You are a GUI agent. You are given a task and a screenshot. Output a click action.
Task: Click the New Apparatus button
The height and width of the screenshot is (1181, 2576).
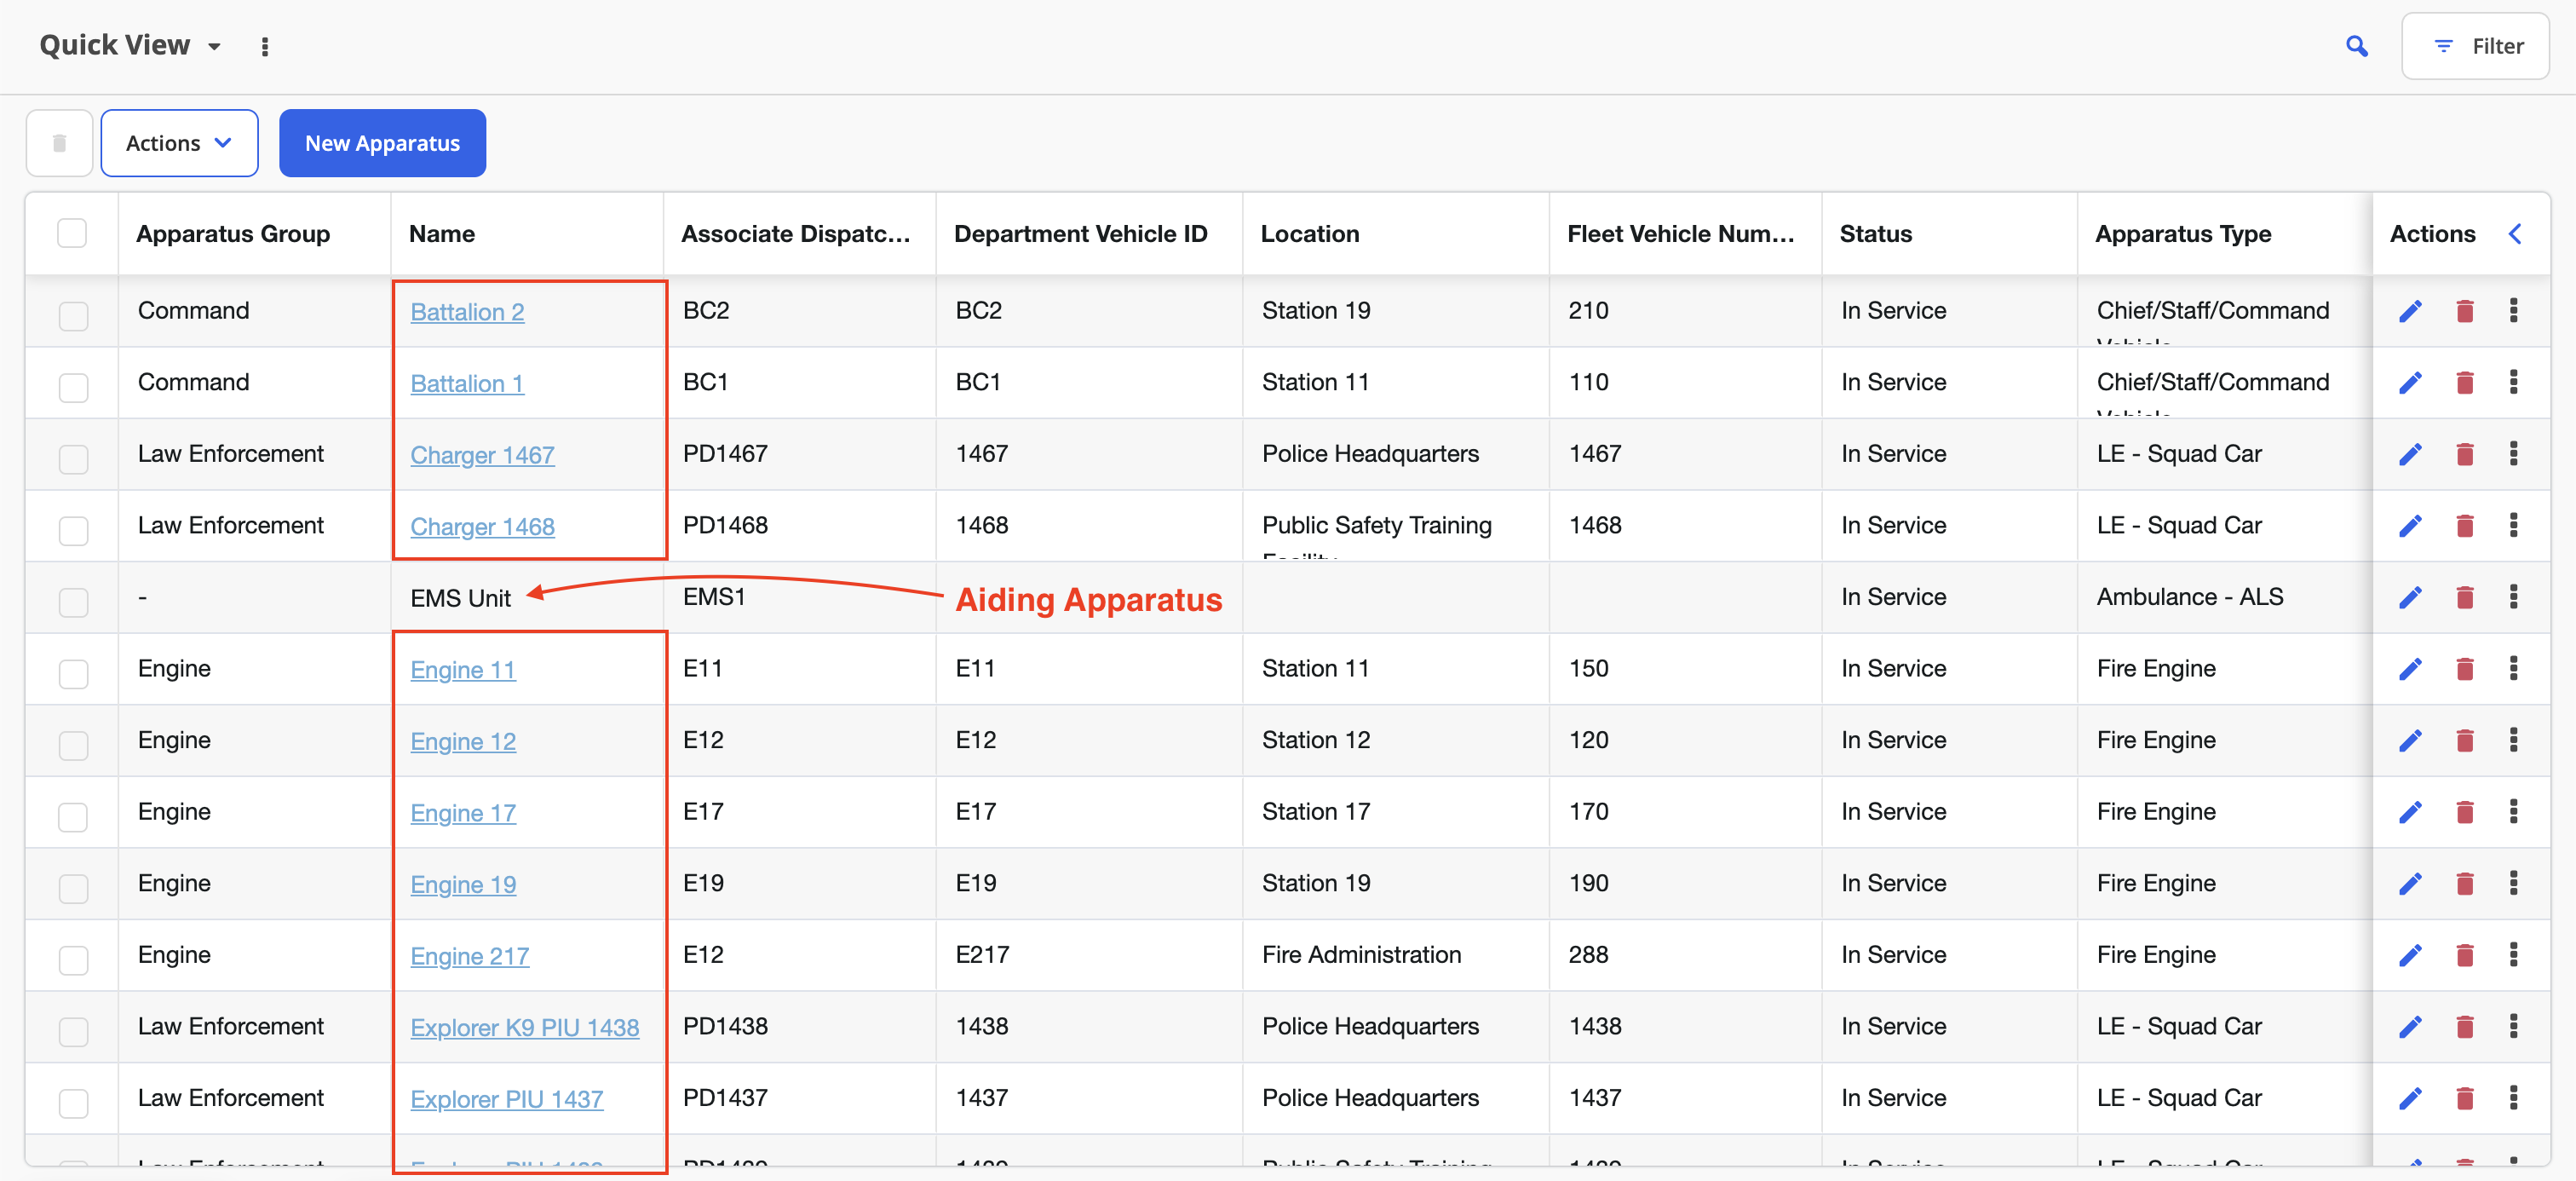pos(382,143)
